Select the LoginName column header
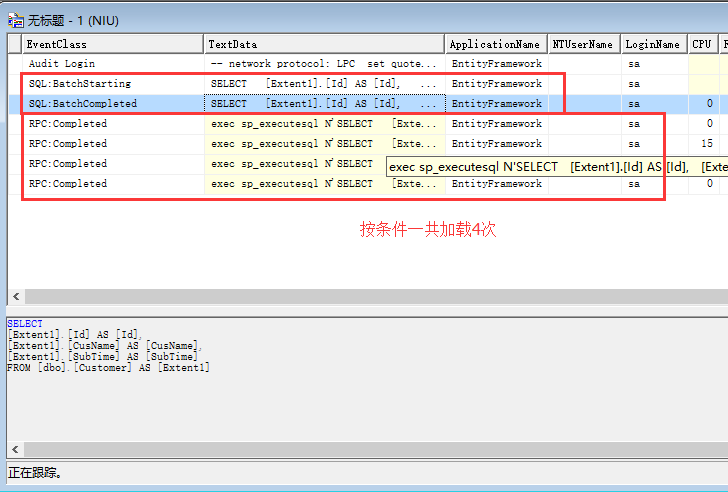728x492 pixels. tap(653, 44)
